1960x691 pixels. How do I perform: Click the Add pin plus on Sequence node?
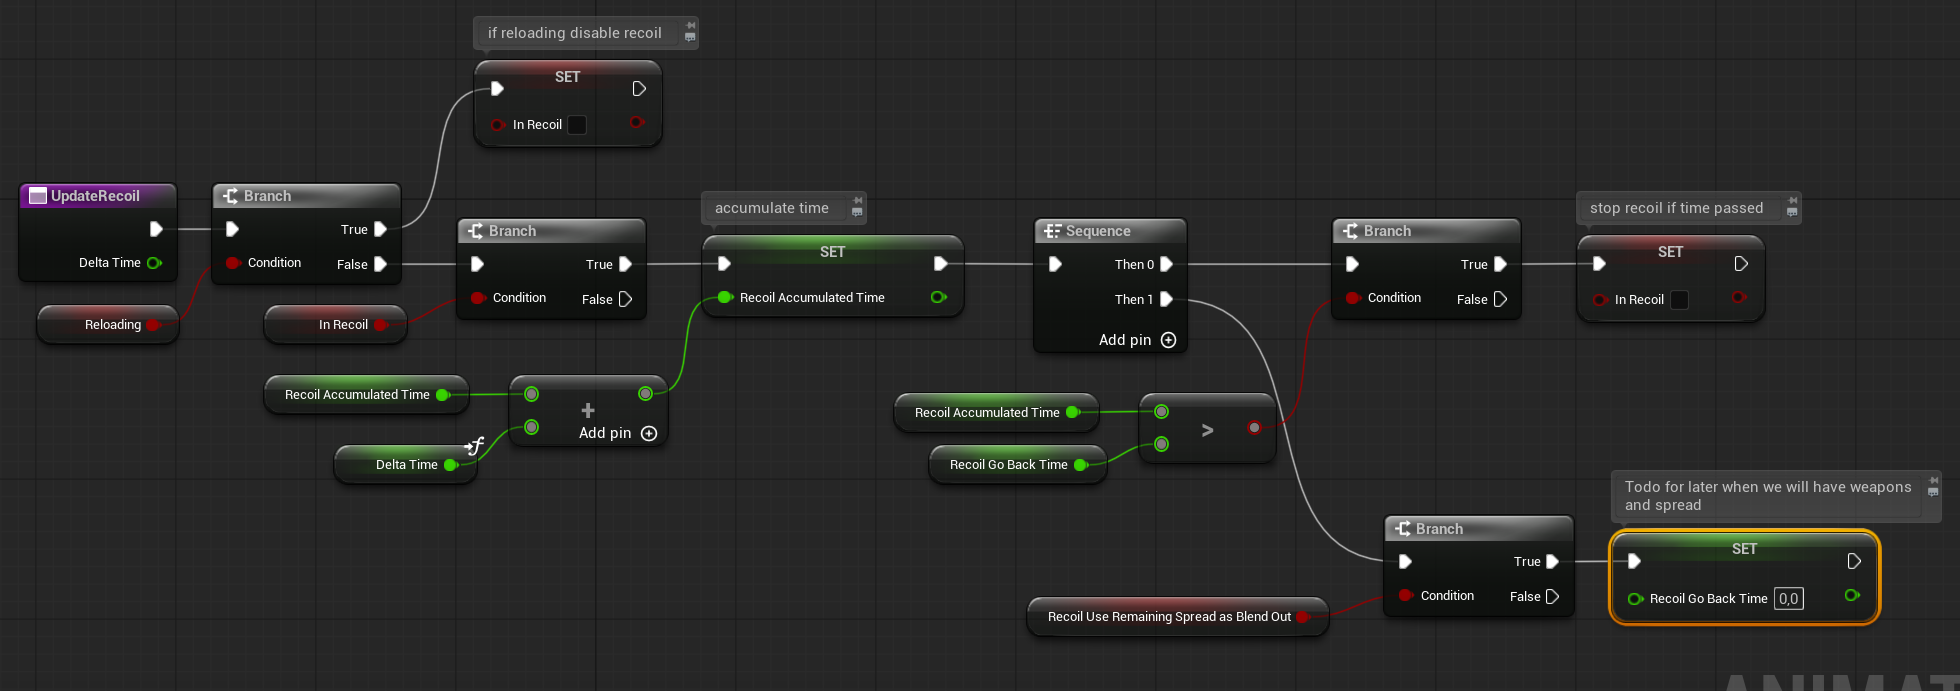pos(1168,340)
